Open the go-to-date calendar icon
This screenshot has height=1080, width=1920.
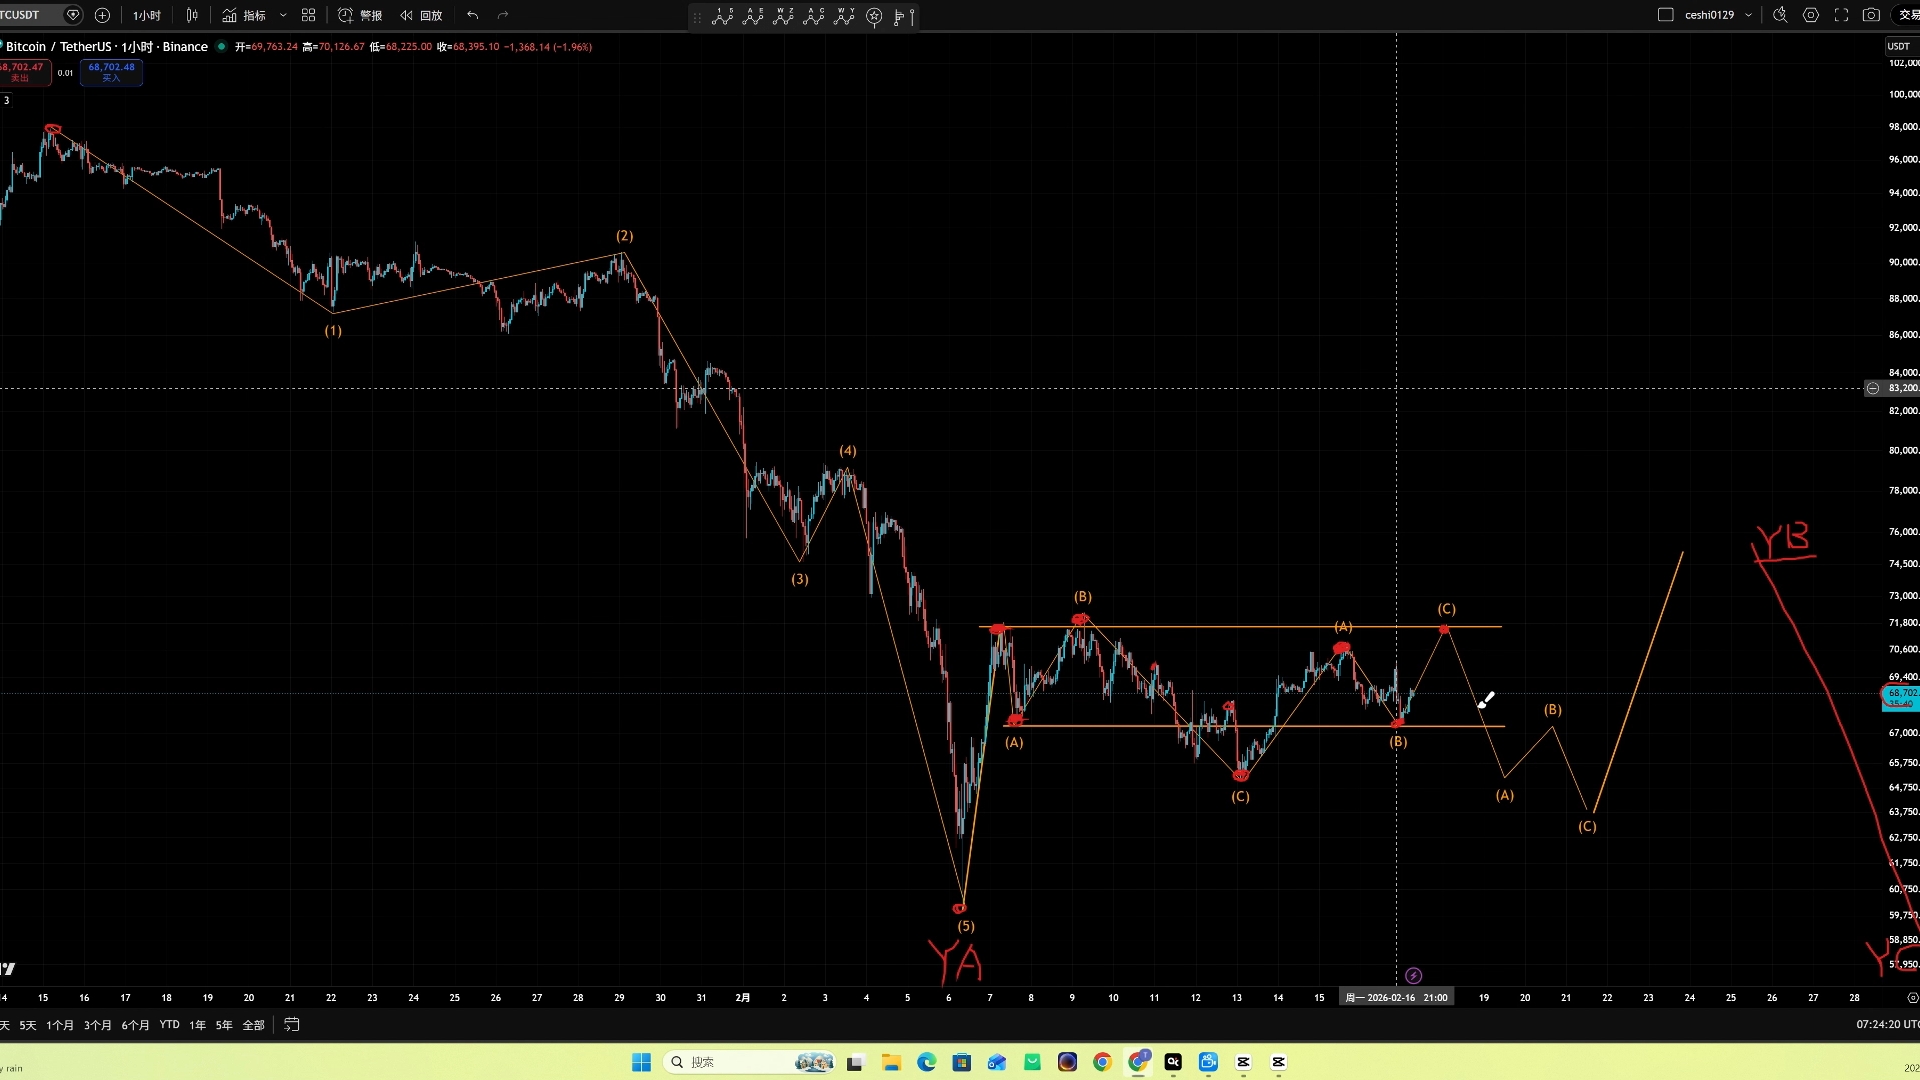(x=292, y=1025)
